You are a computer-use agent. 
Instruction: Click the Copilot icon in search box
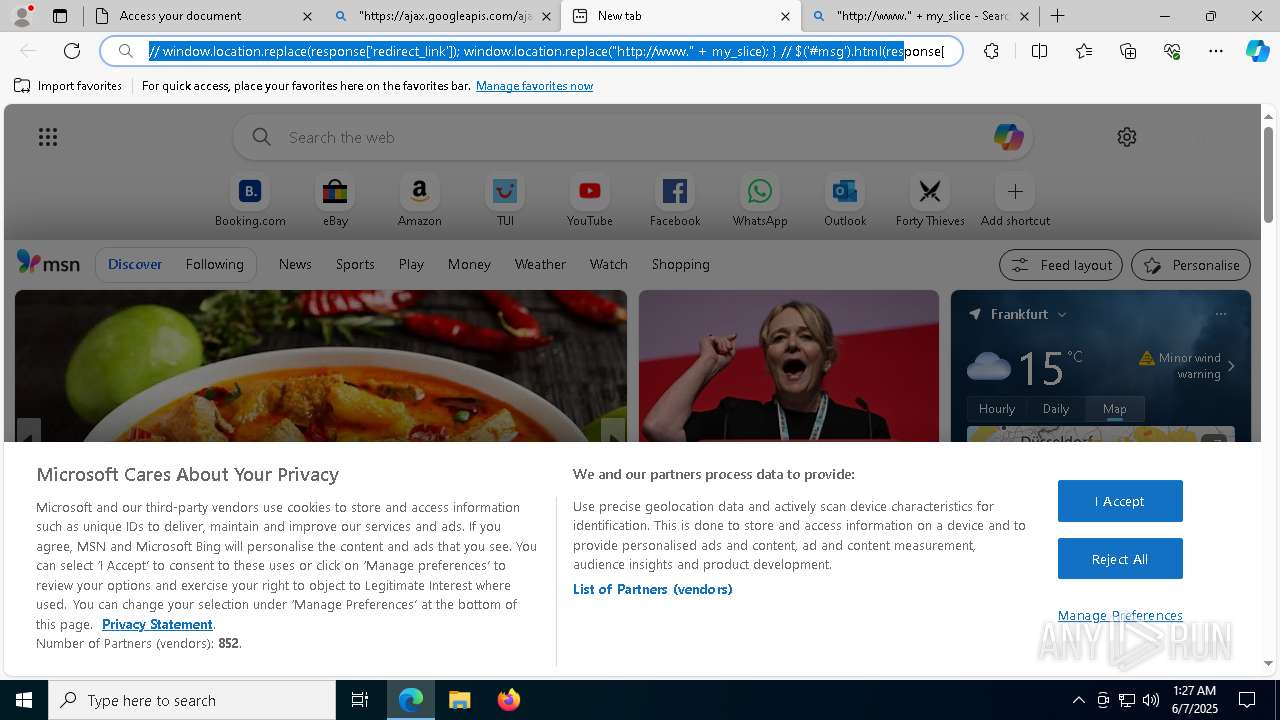[1008, 137]
